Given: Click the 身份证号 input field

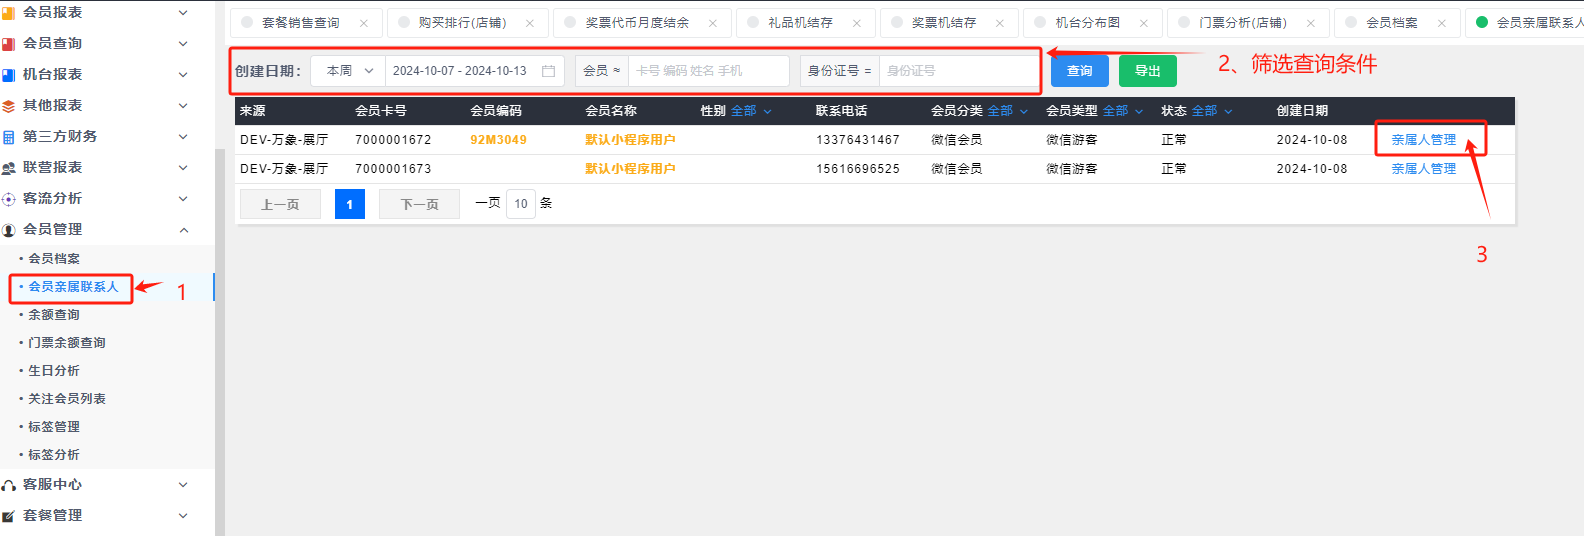Looking at the screenshot, I should point(958,71).
